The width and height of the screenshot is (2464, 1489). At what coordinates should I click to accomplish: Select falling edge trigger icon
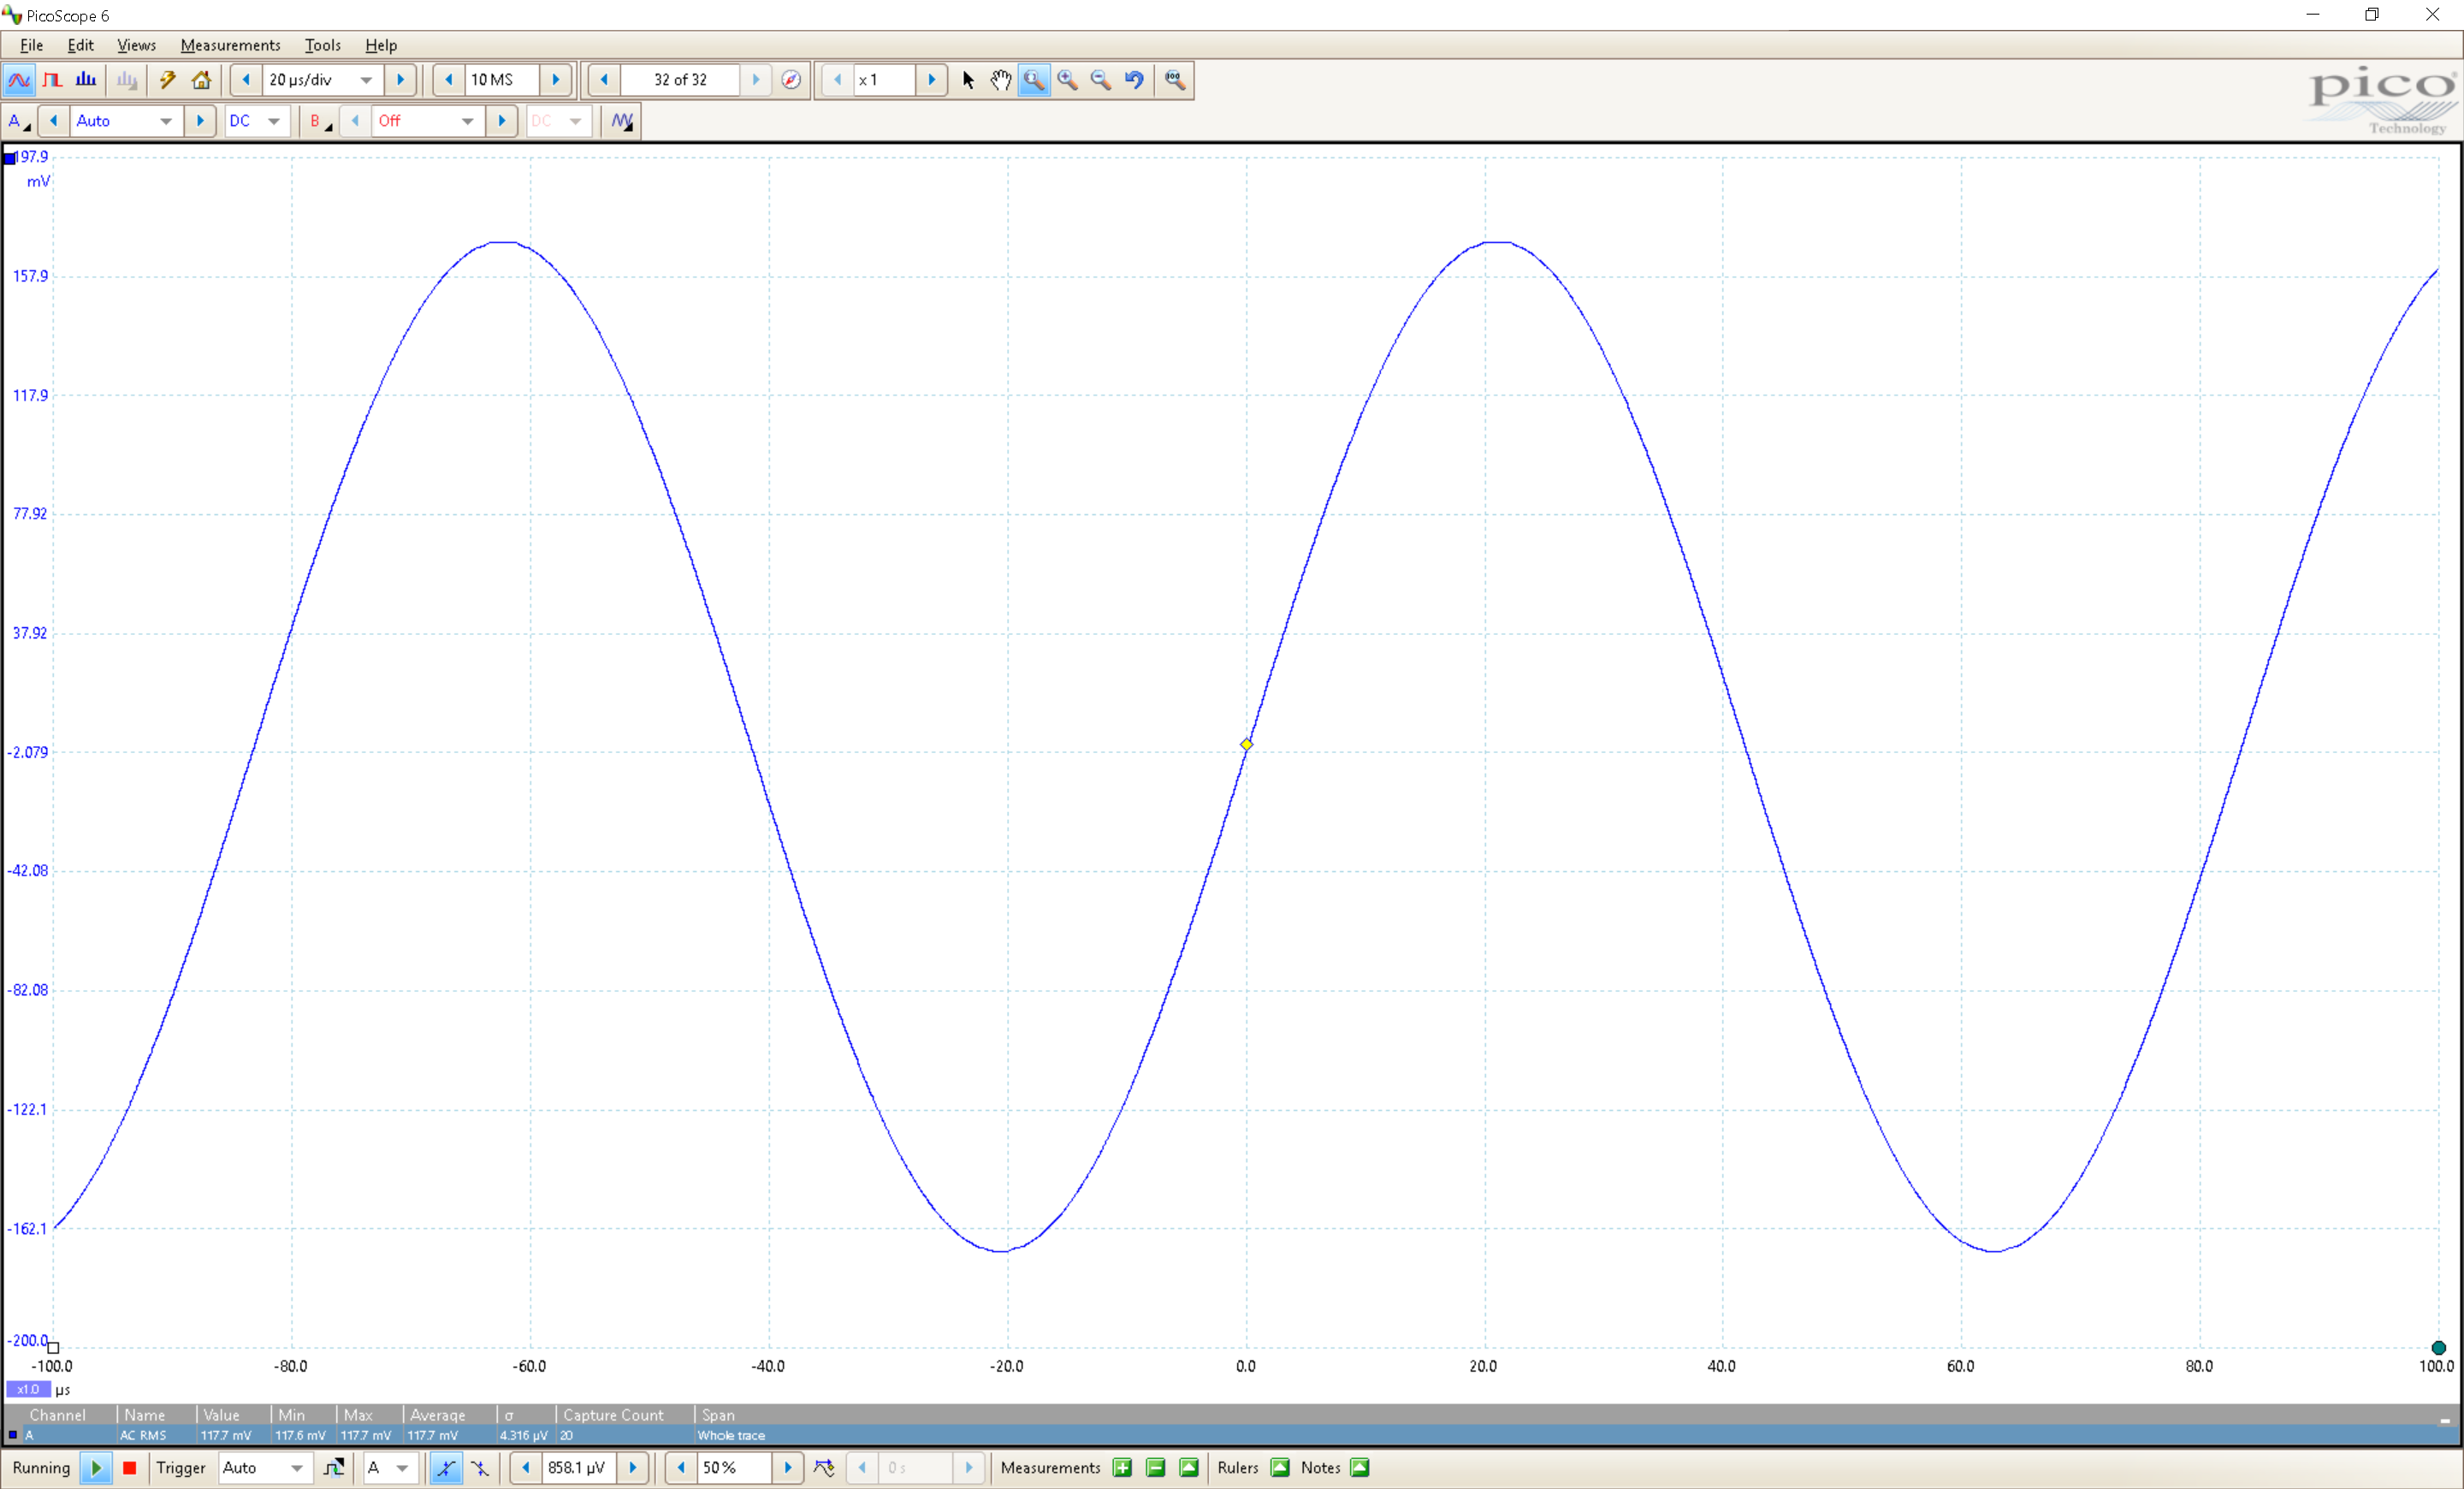pyautogui.click(x=480, y=1468)
